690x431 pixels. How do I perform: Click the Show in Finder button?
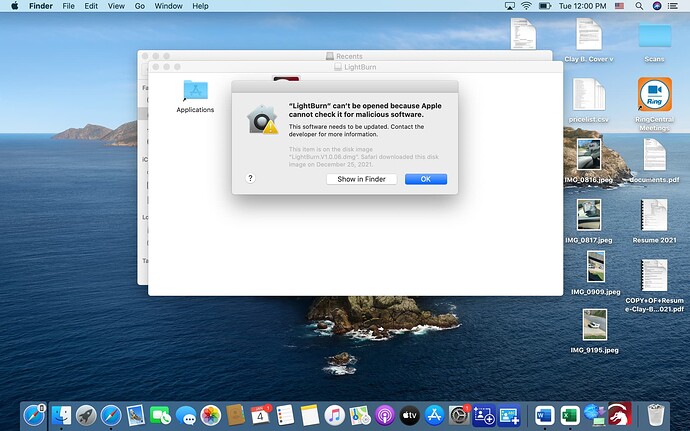pos(361,179)
